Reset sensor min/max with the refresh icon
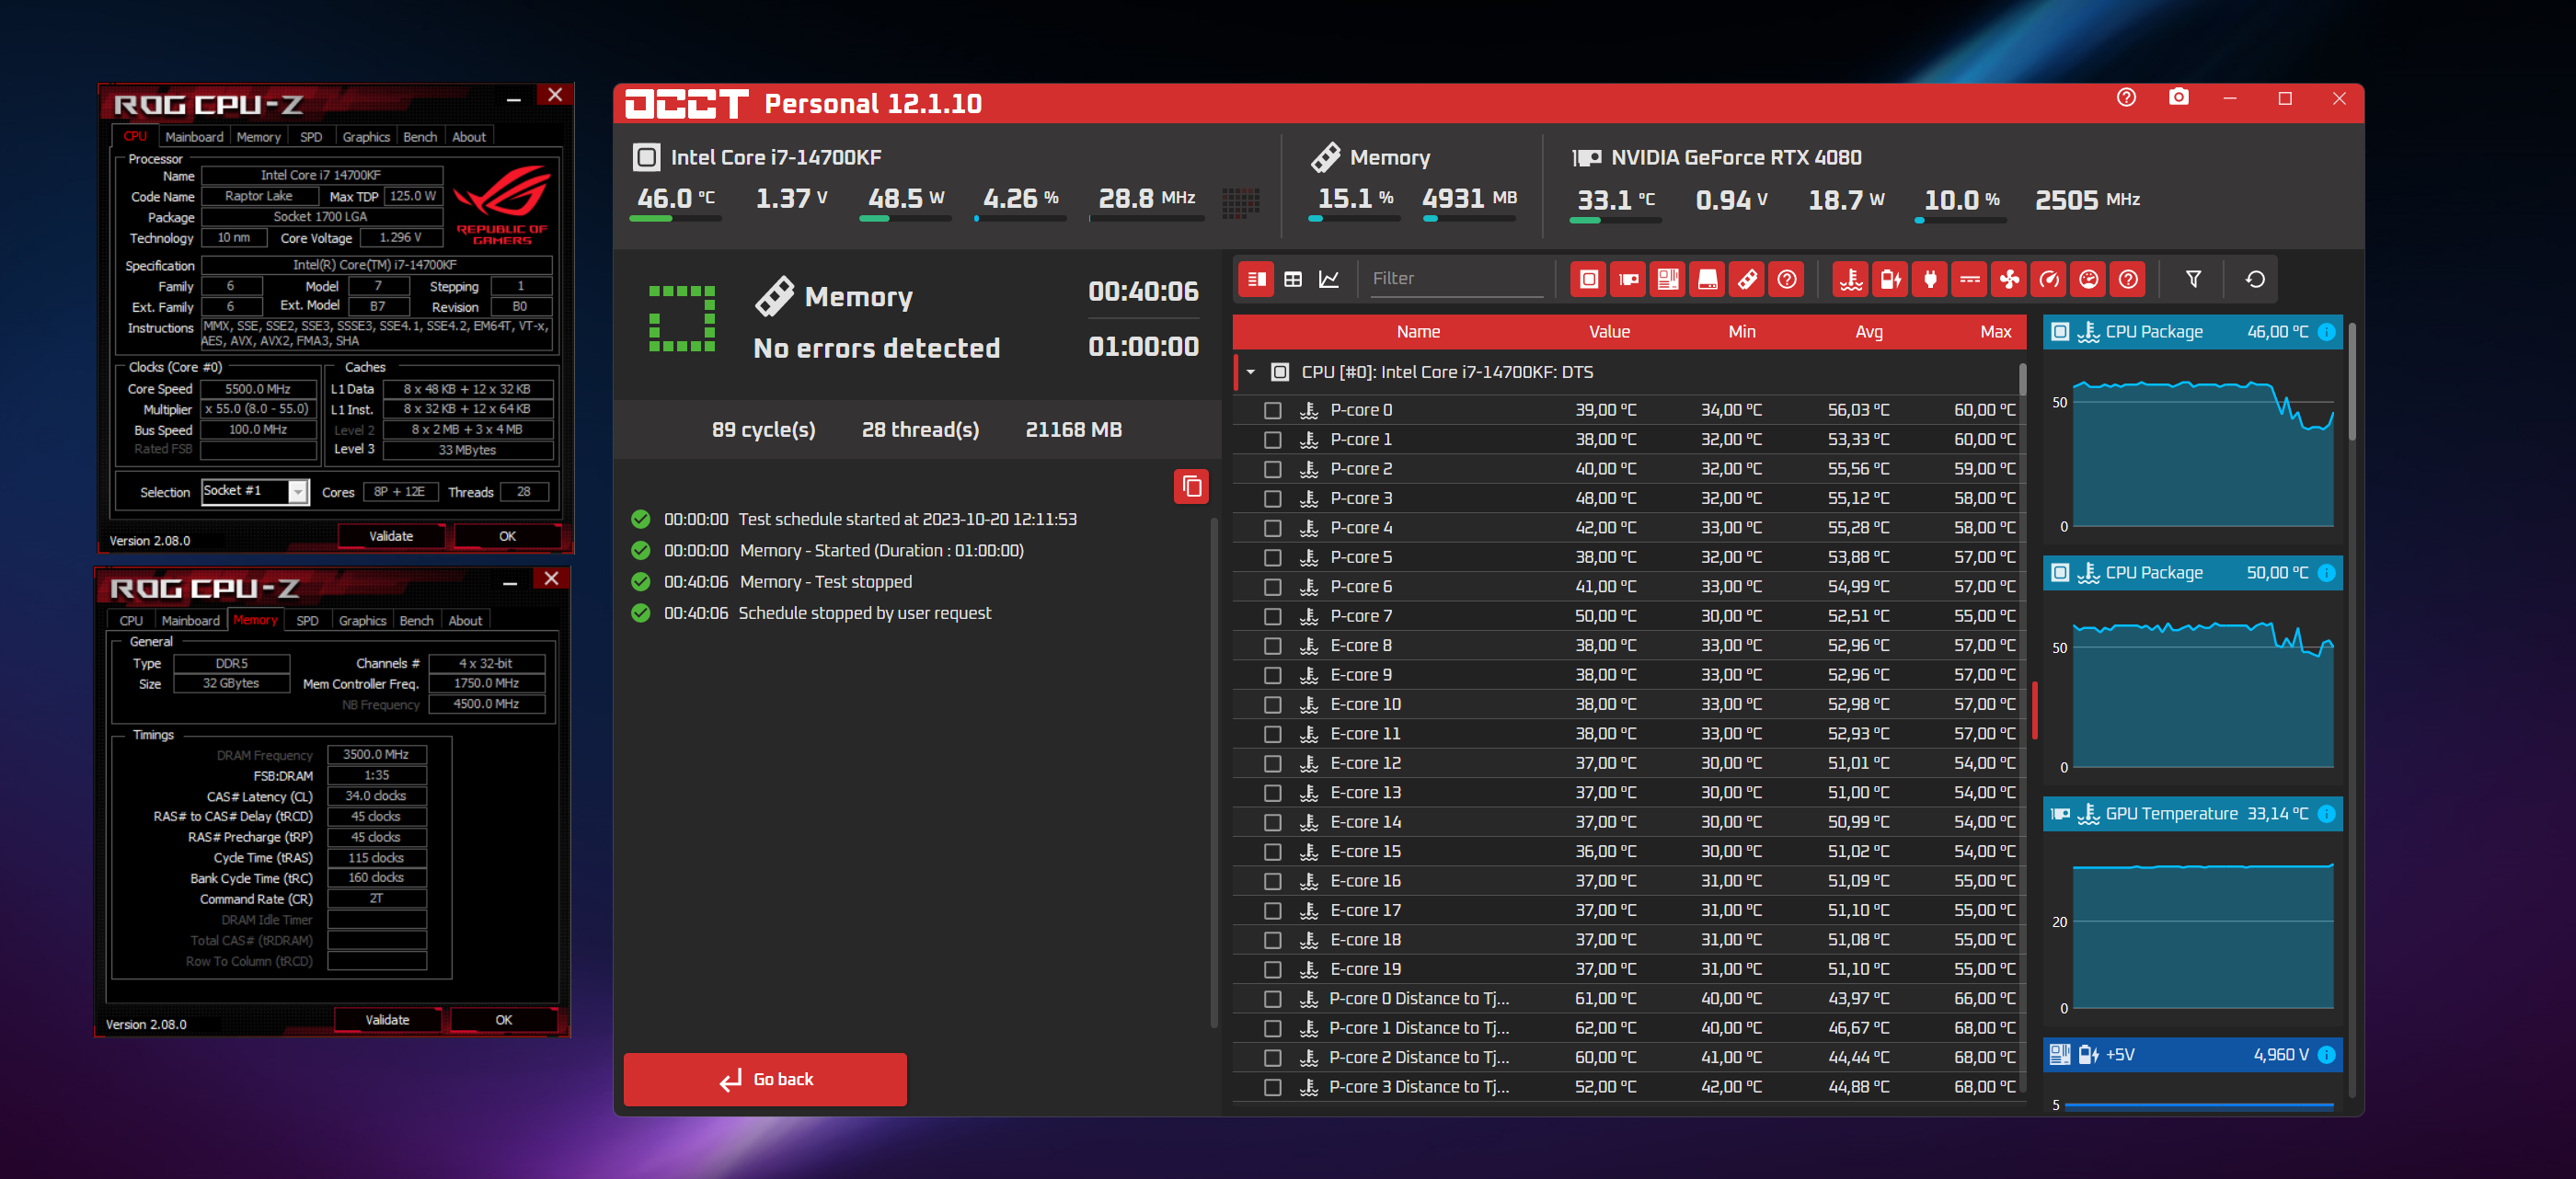The height and width of the screenshot is (1179, 2576). tap(2255, 279)
